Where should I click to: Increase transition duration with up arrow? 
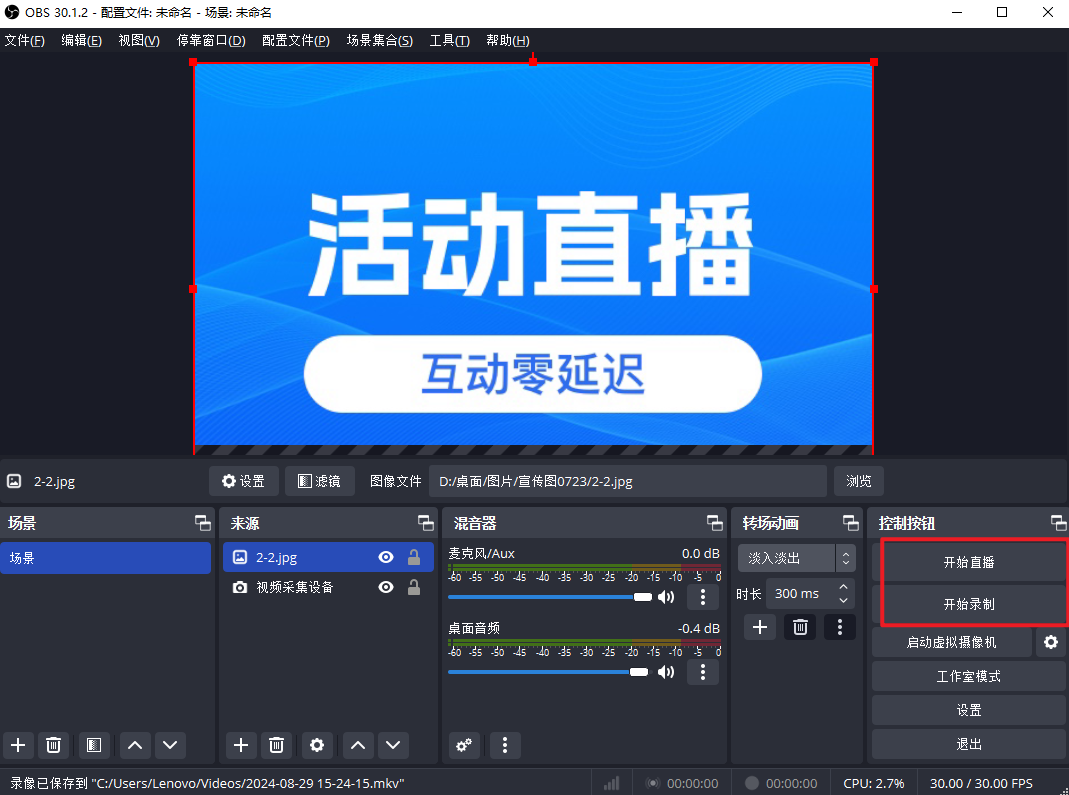click(845, 588)
